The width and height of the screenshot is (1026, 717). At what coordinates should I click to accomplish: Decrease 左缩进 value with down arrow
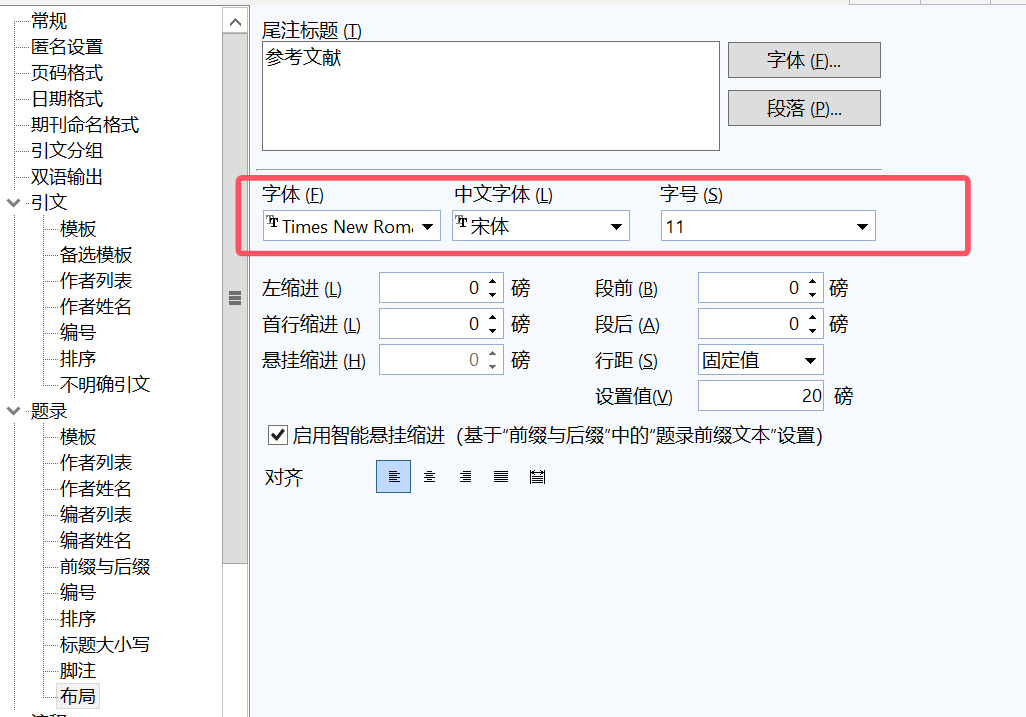pyautogui.click(x=493, y=294)
